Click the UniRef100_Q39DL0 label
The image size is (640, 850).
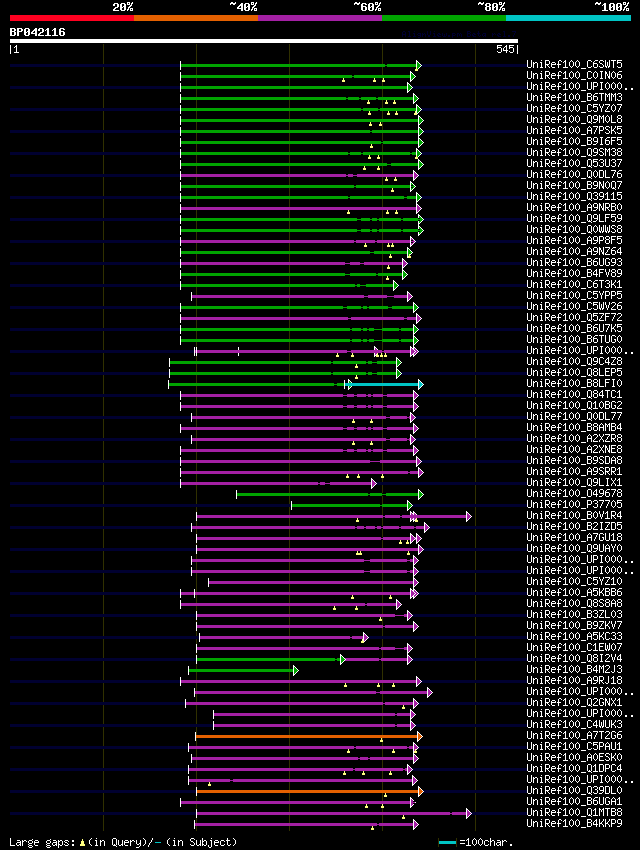574,790
